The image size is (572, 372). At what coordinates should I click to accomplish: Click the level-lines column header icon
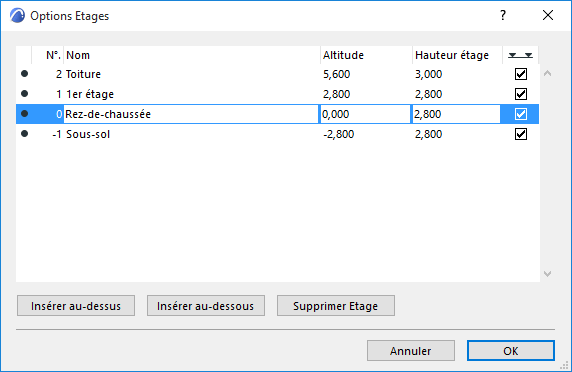click(521, 55)
